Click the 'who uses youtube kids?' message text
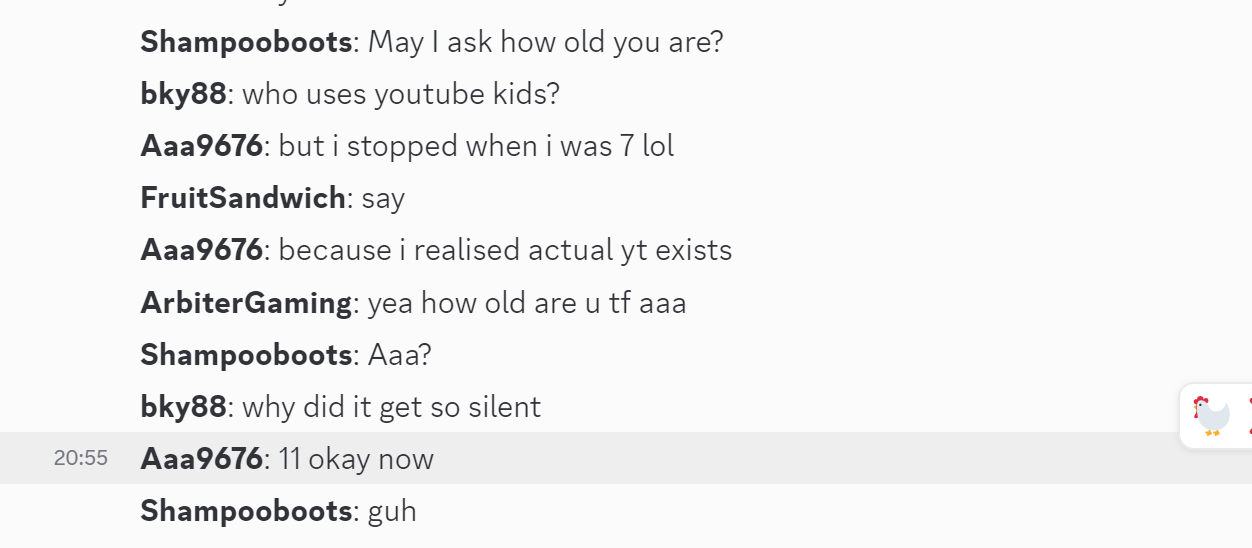Viewport: 1252px width, 548px height. pyautogui.click(x=401, y=94)
